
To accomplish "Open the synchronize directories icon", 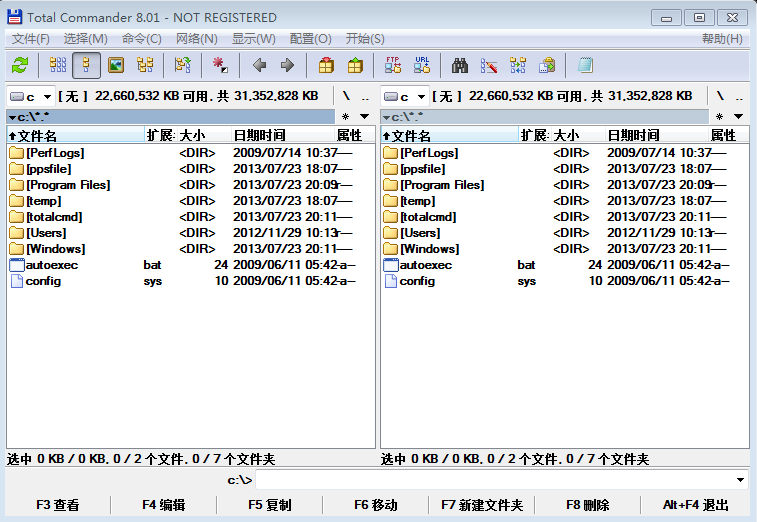I will (x=518, y=65).
